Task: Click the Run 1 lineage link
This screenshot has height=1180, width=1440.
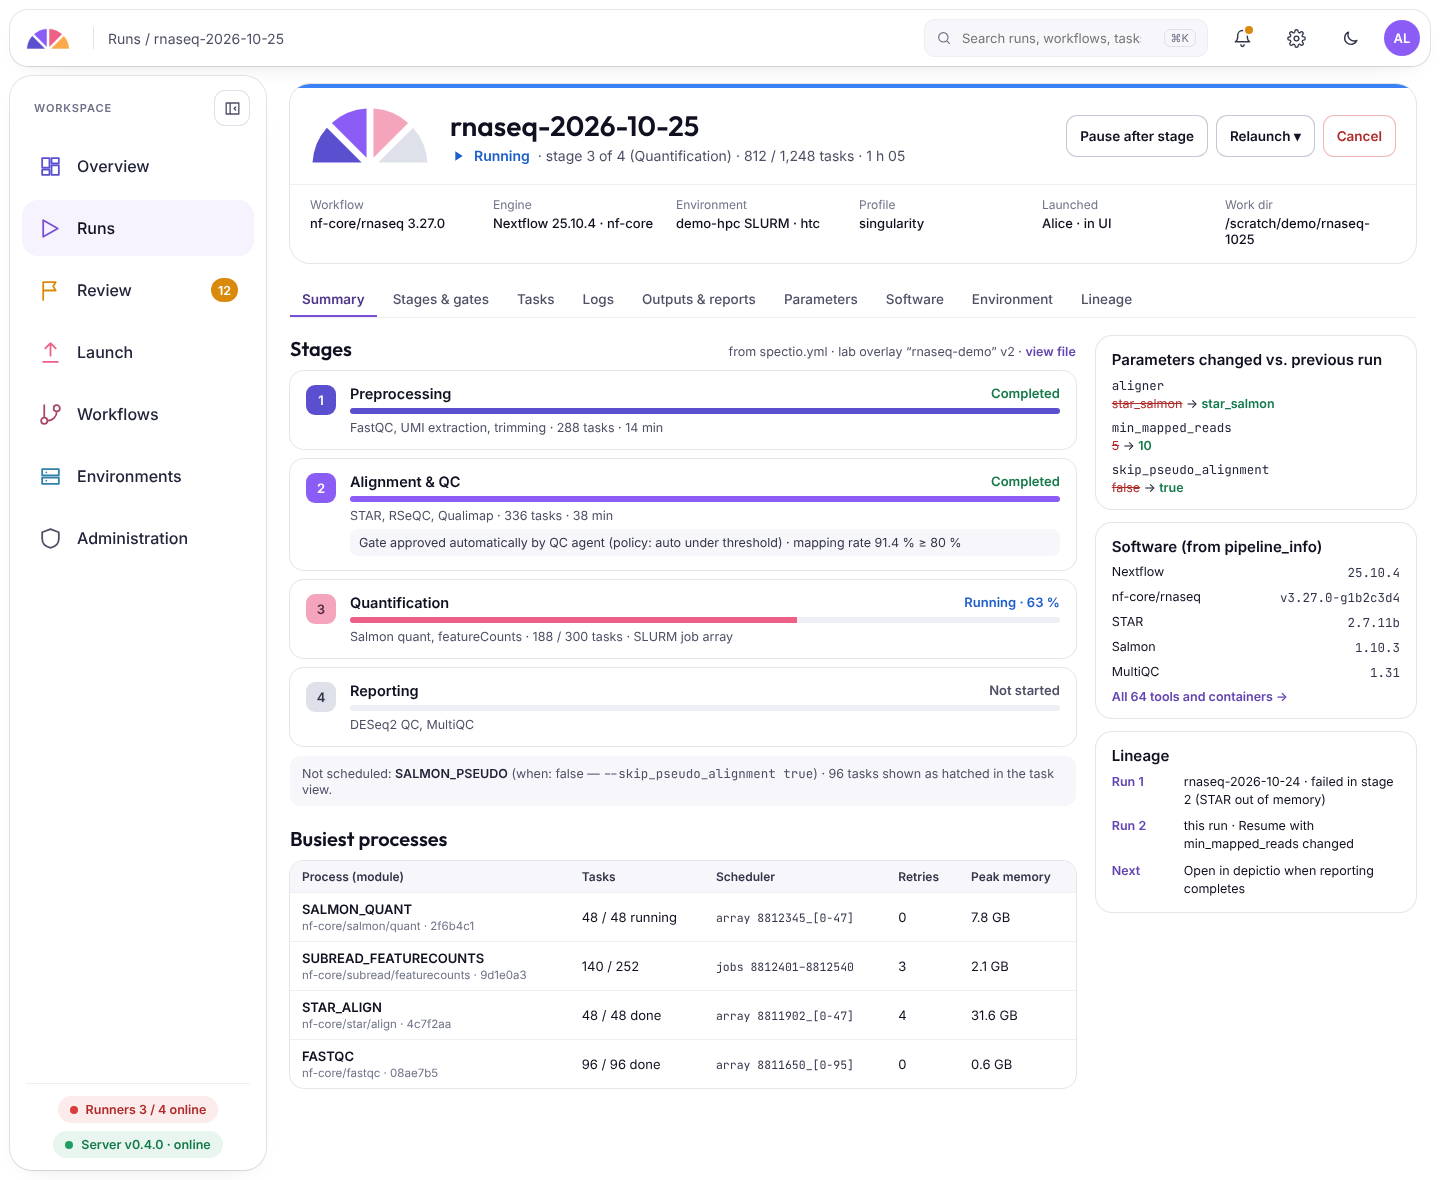Action: click(1128, 782)
